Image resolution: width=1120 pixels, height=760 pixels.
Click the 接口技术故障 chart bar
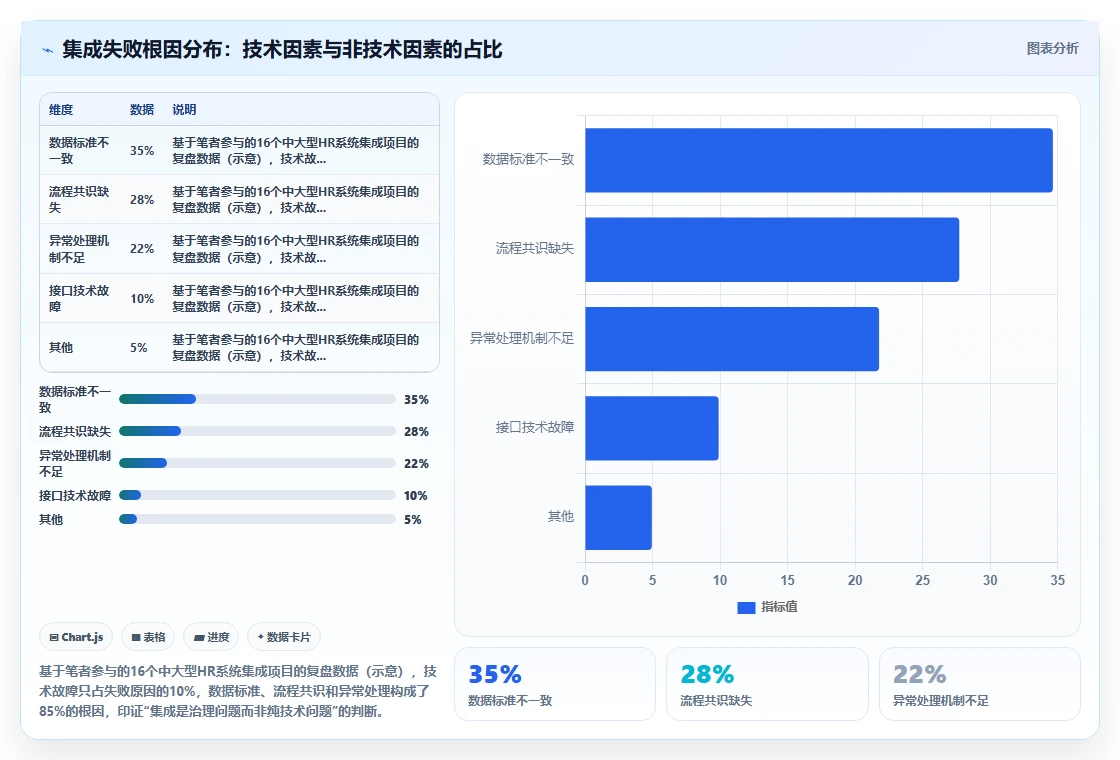click(x=651, y=428)
